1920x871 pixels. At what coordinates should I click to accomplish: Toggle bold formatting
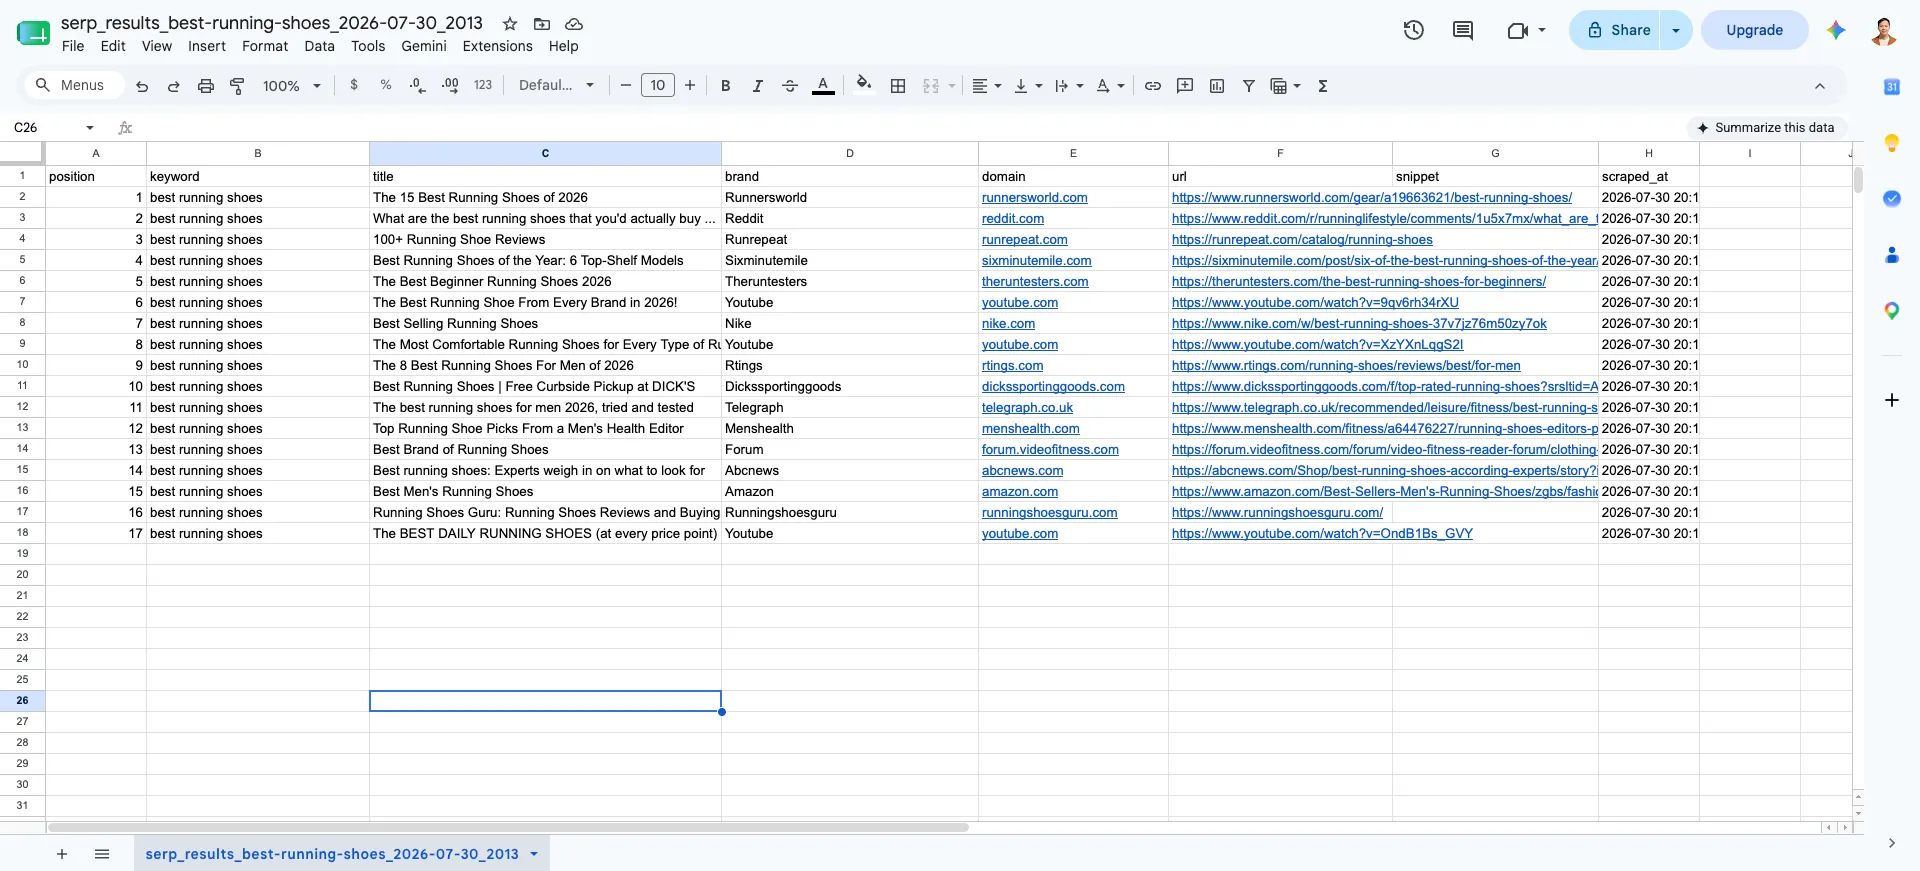pos(726,86)
